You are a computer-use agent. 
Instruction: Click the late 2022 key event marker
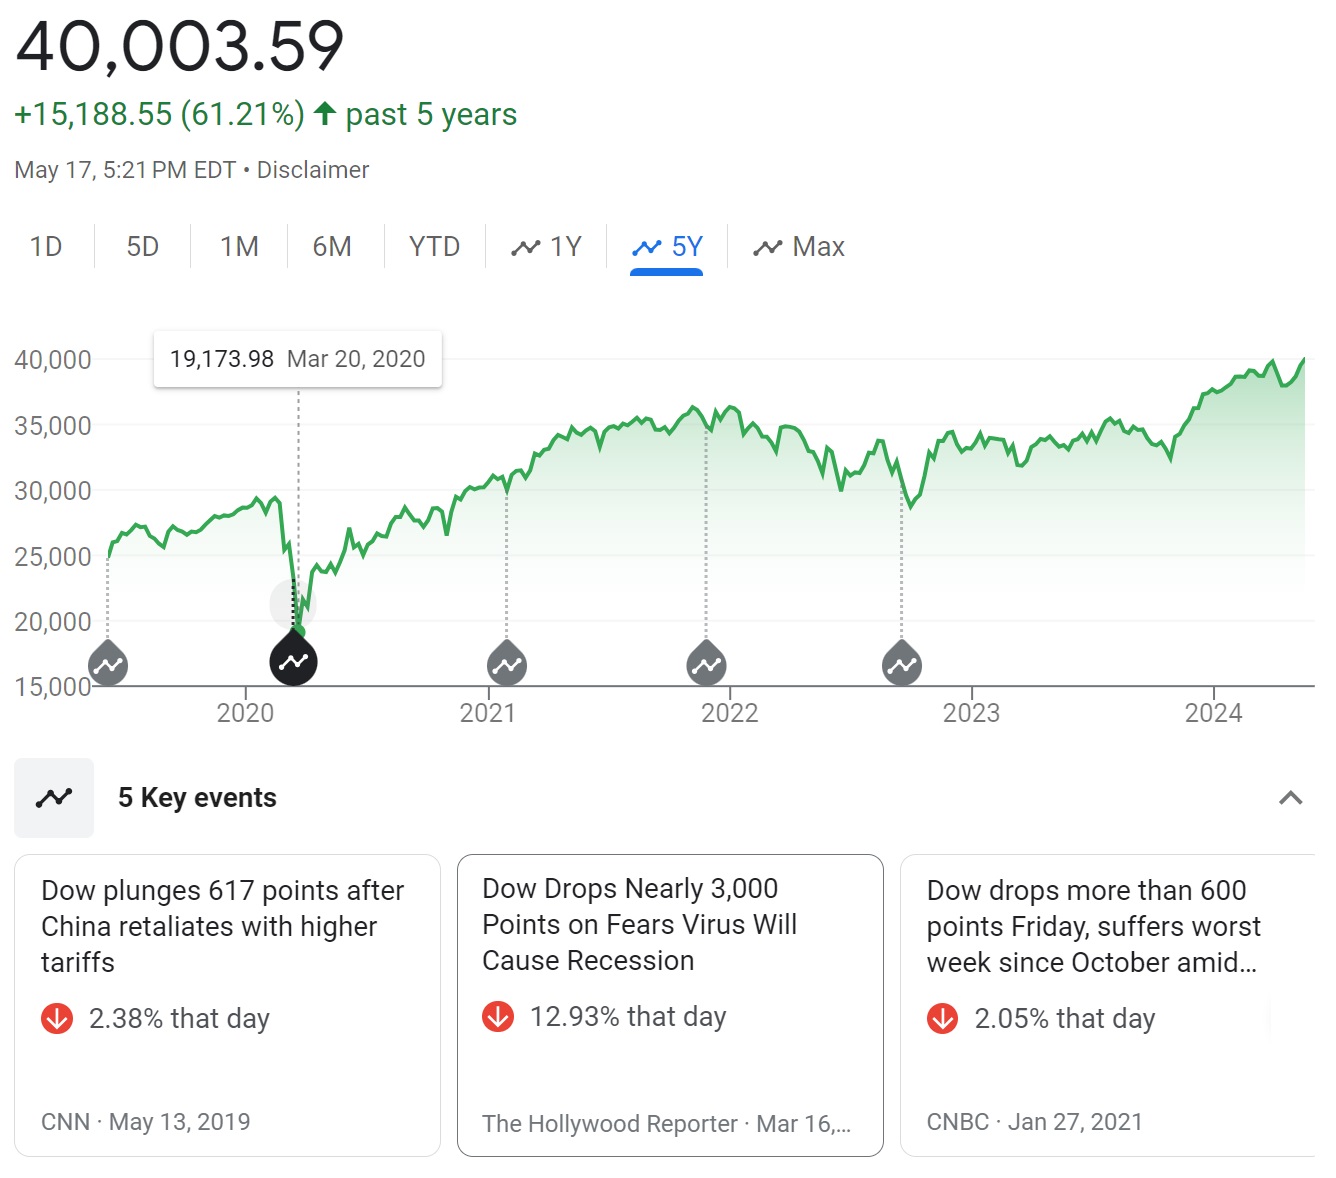pos(902,664)
